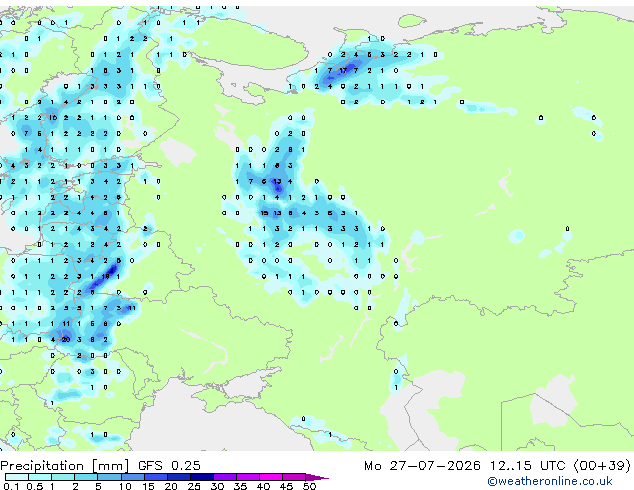634x490 pixels.
Task: Click the 0.5–1 mm legend color swatch
Action: (x=40, y=477)
